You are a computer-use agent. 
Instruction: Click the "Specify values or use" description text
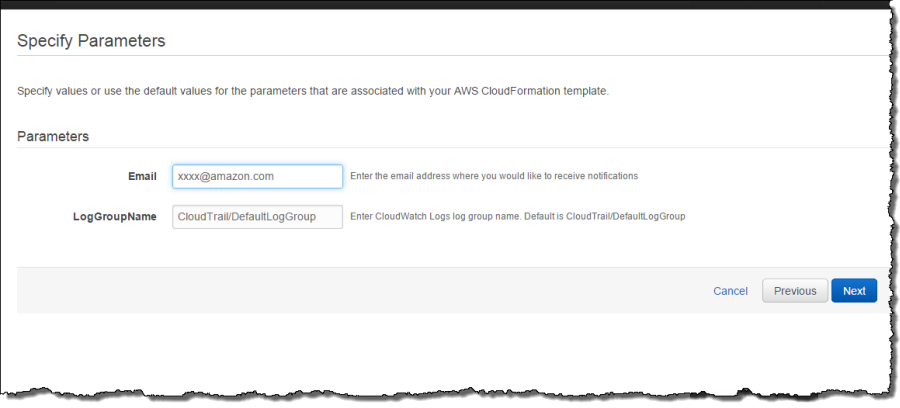[x=80, y=91]
